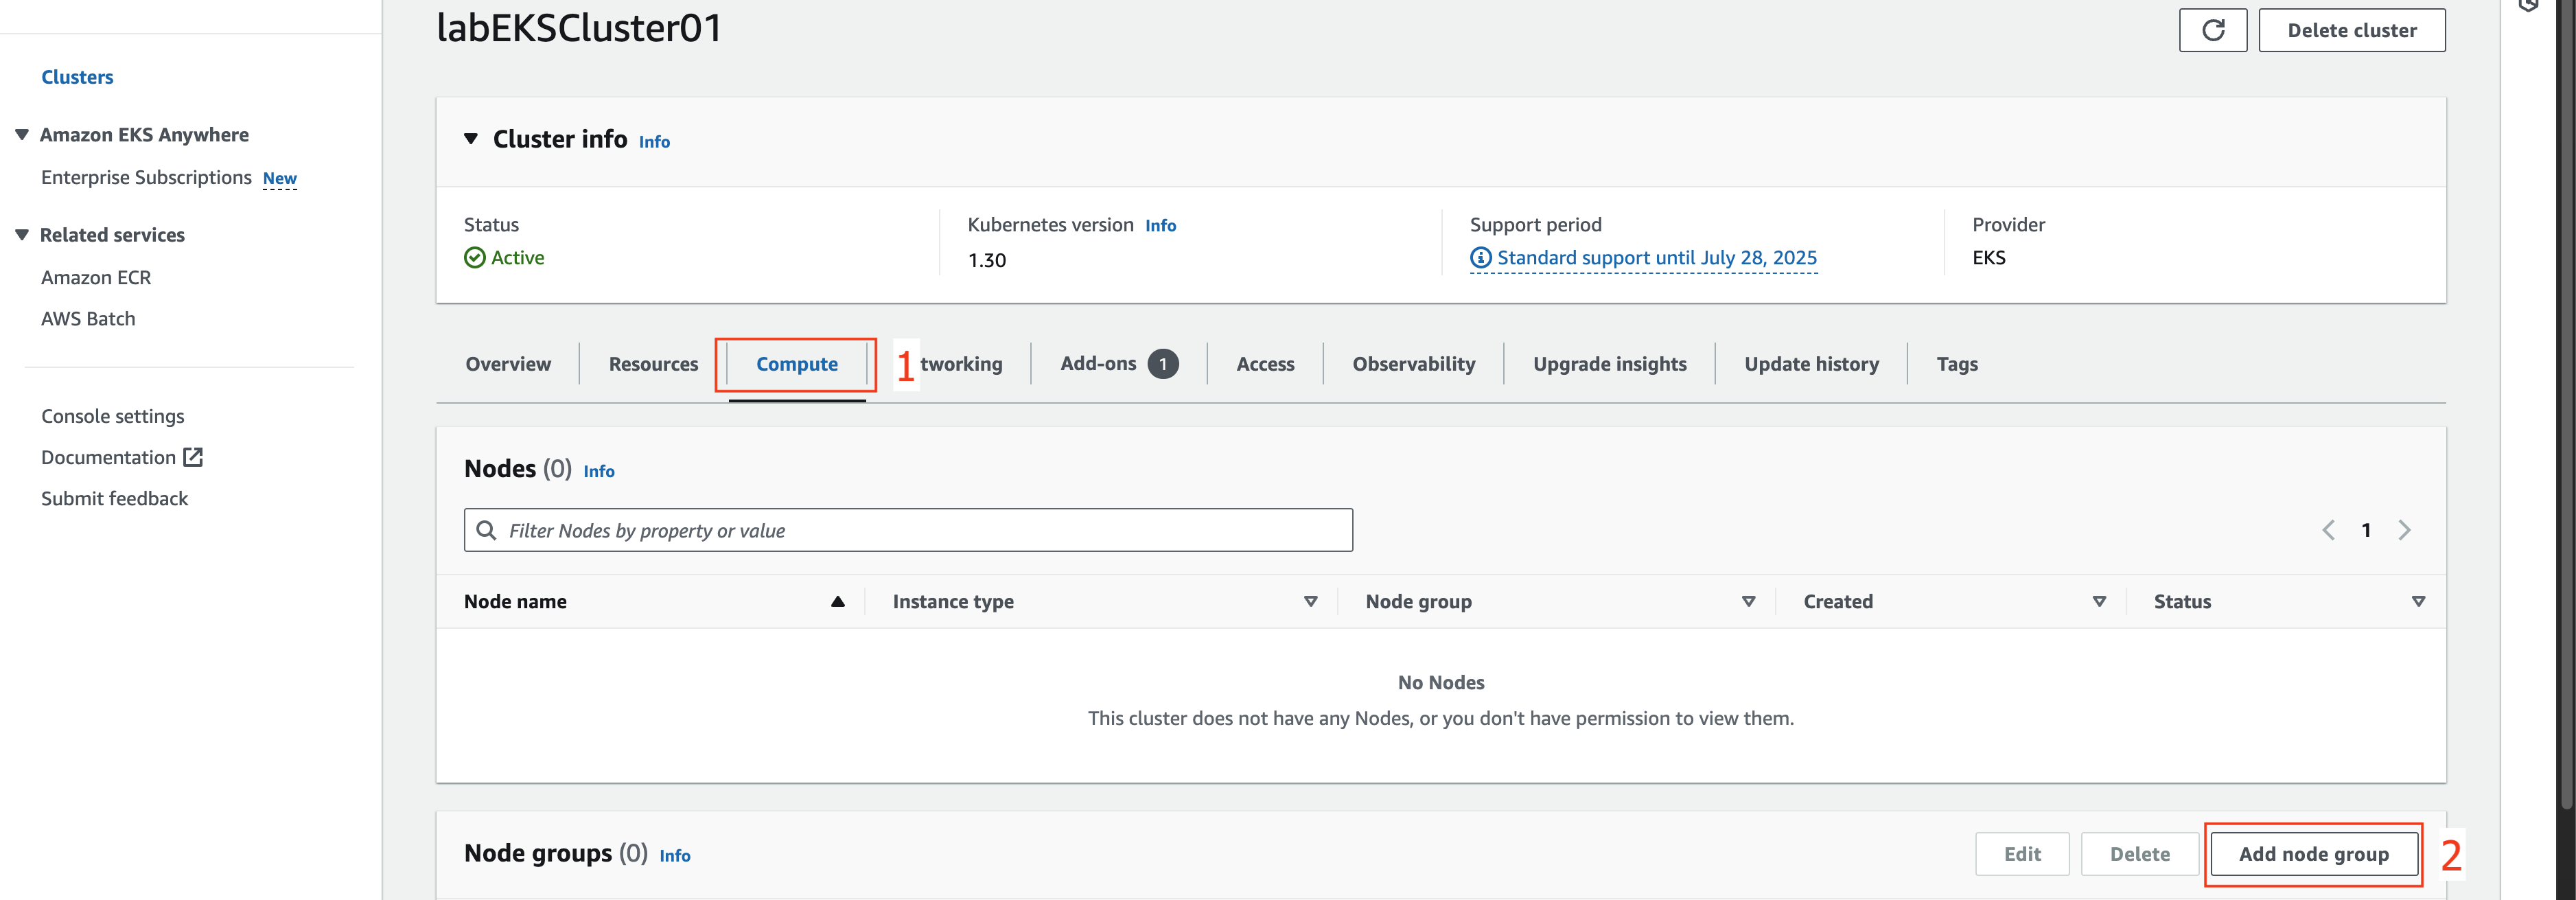Click the info icon beside Standard support
The height and width of the screenshot is (900, 2576).
tap(1480, 258)
